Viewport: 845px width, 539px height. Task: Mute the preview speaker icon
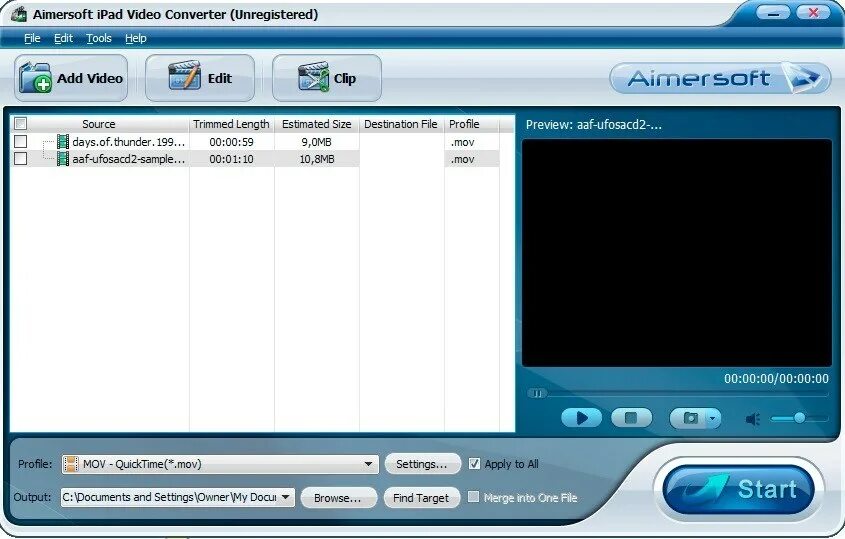[753, 419]
